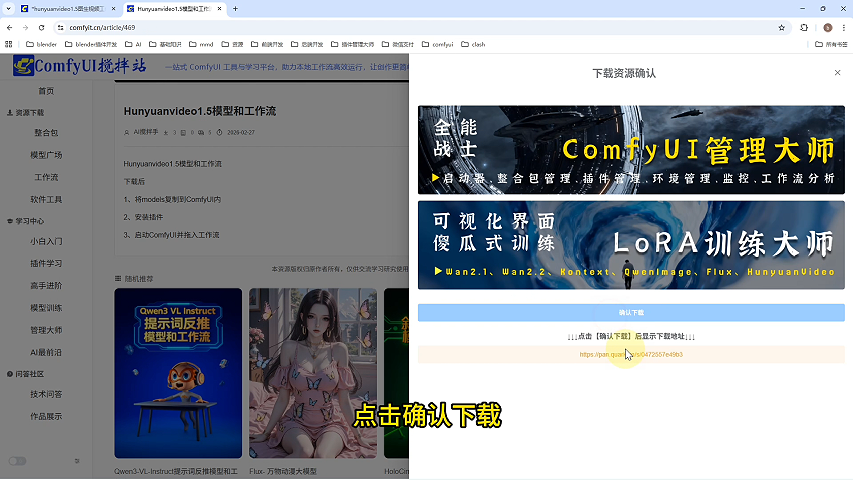The height and width of the screenshot is (480, 854).
Task: Click the browser forward arrow
Action: pos(26,27)
